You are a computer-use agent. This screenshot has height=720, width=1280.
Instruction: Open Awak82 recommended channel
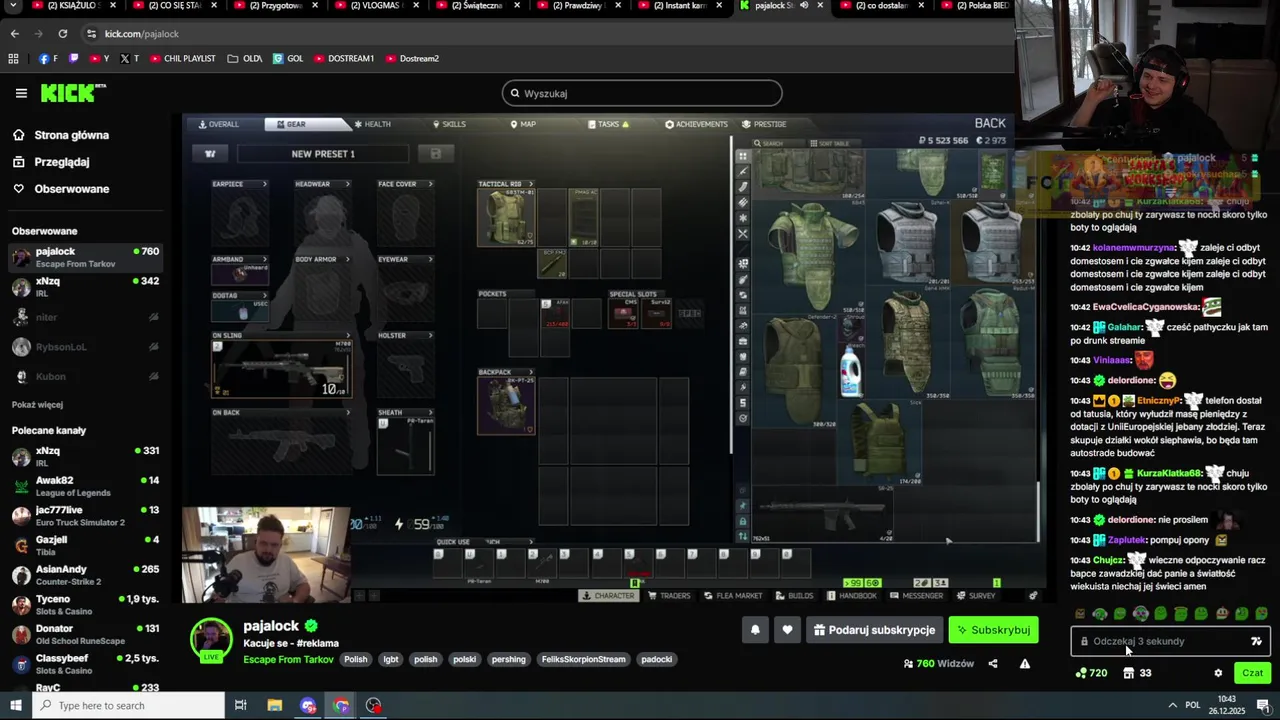point(85,486)
